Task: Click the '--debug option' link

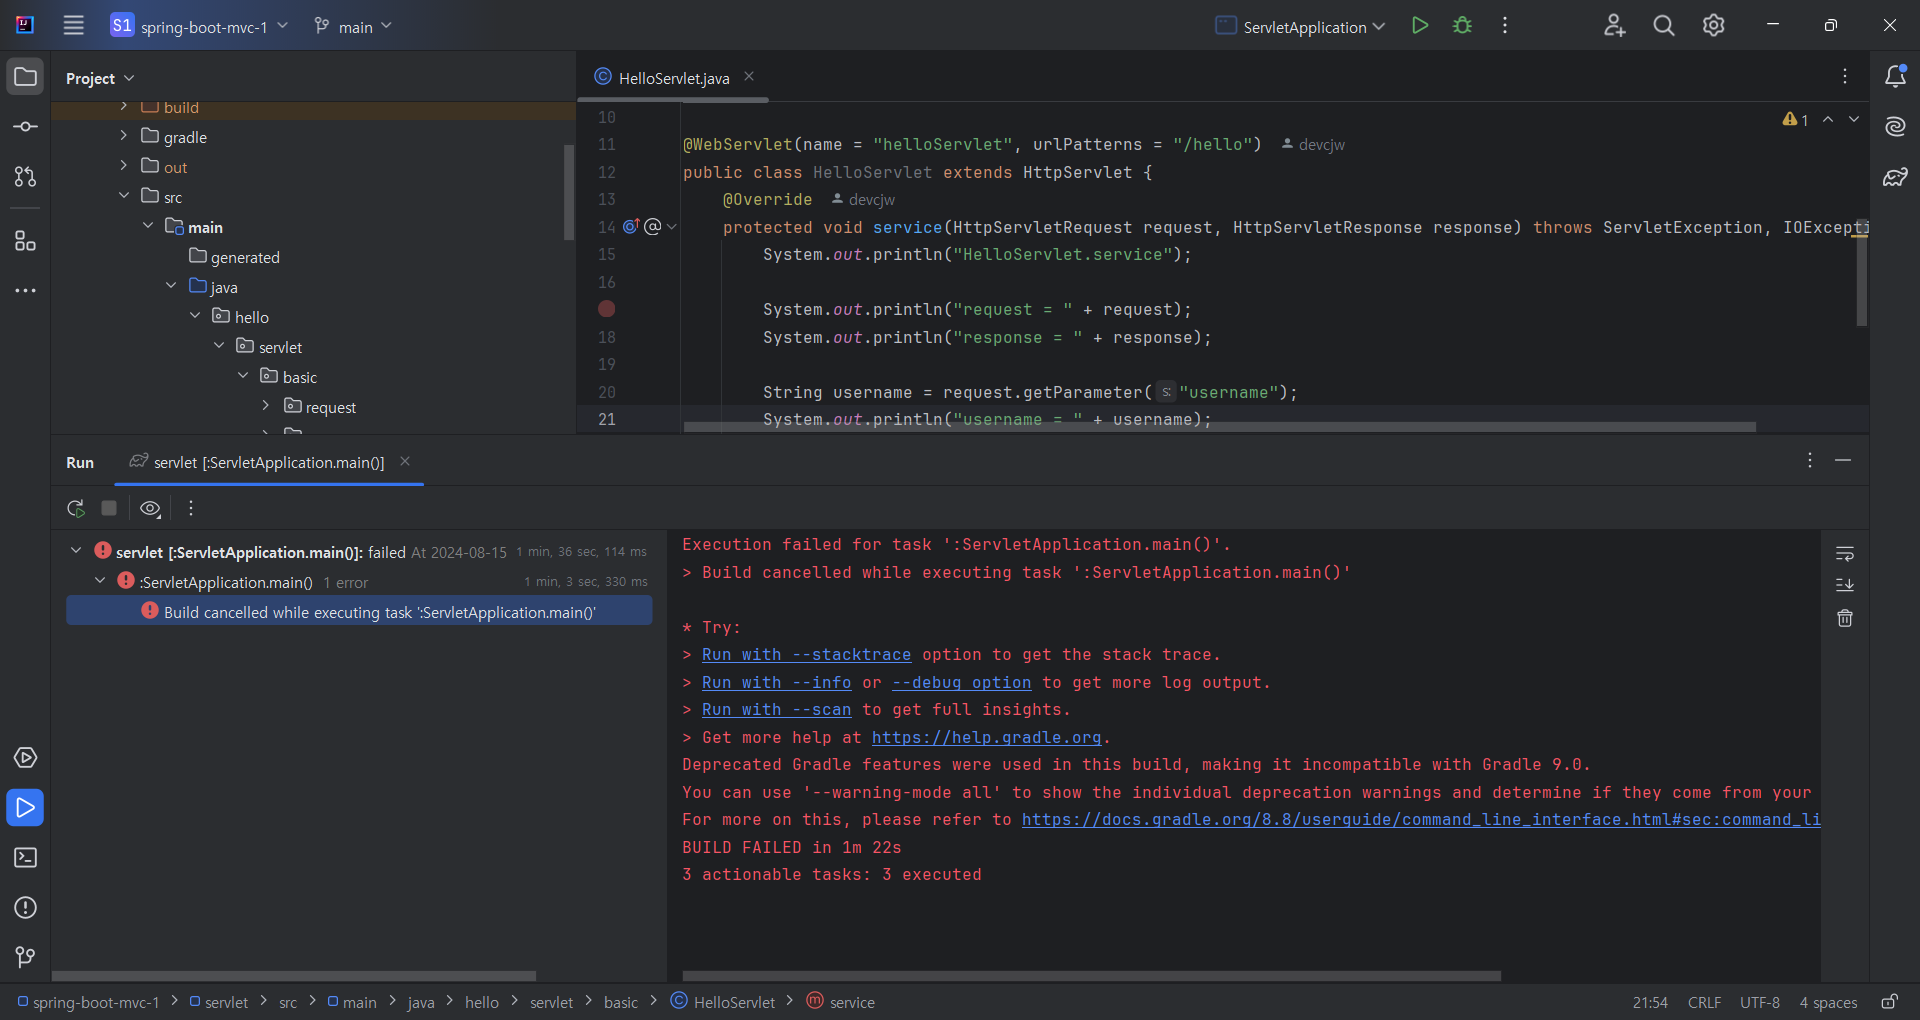Action: (x=961, y=683)
